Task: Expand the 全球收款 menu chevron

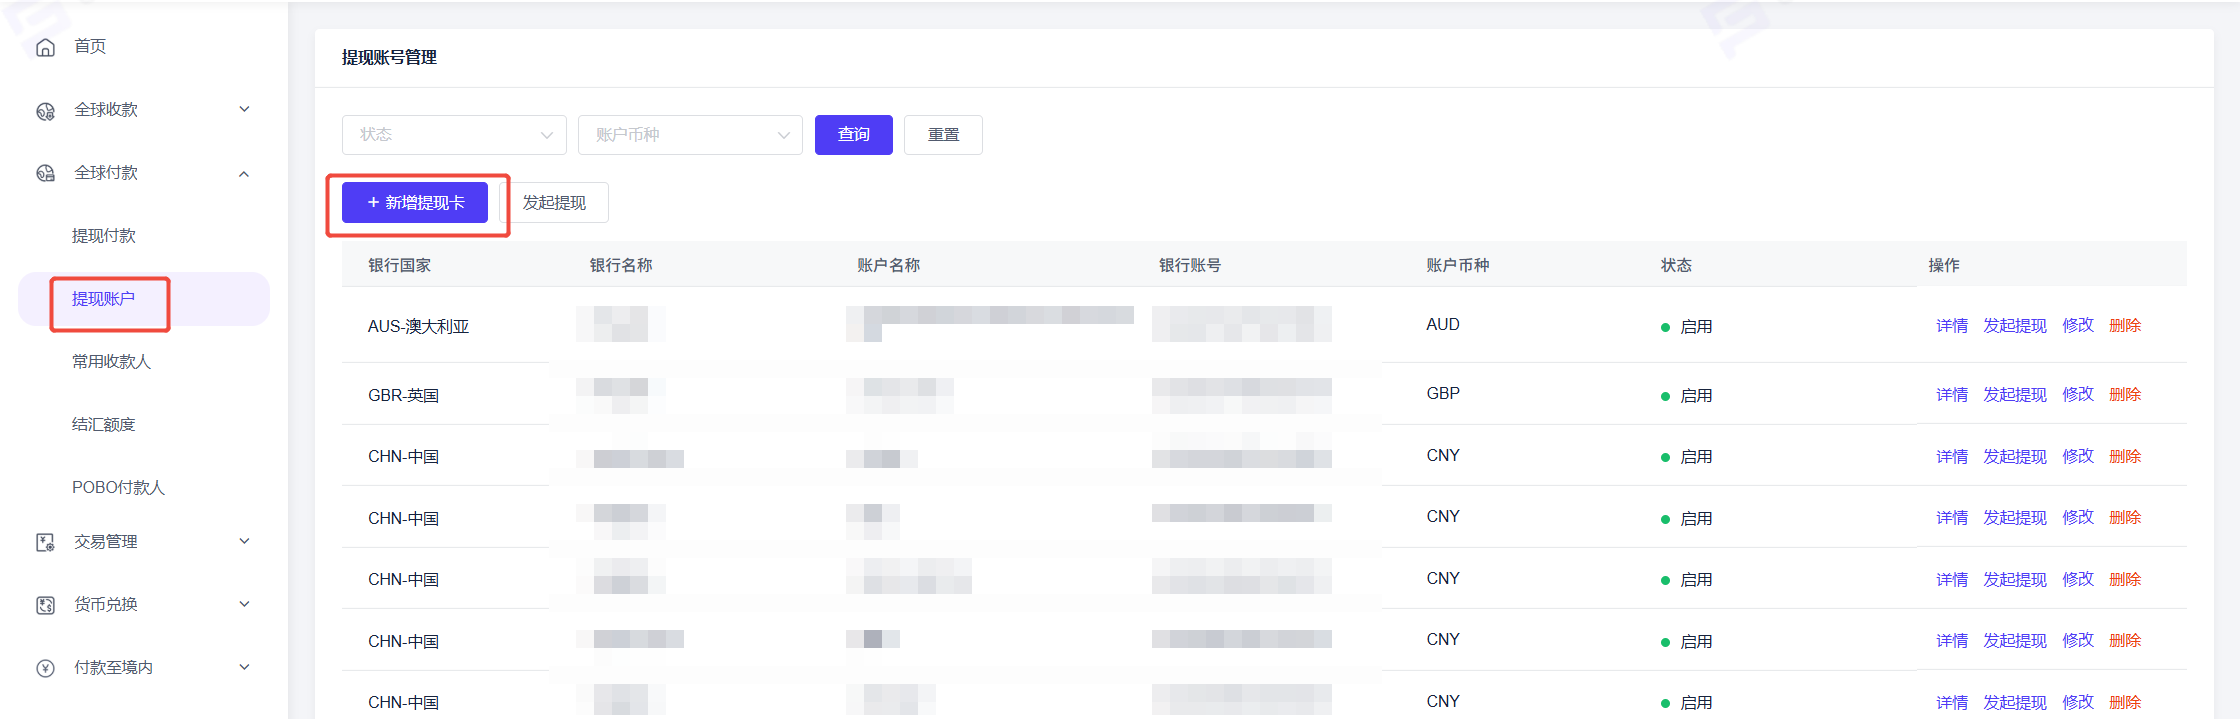Action: [244, 110]
